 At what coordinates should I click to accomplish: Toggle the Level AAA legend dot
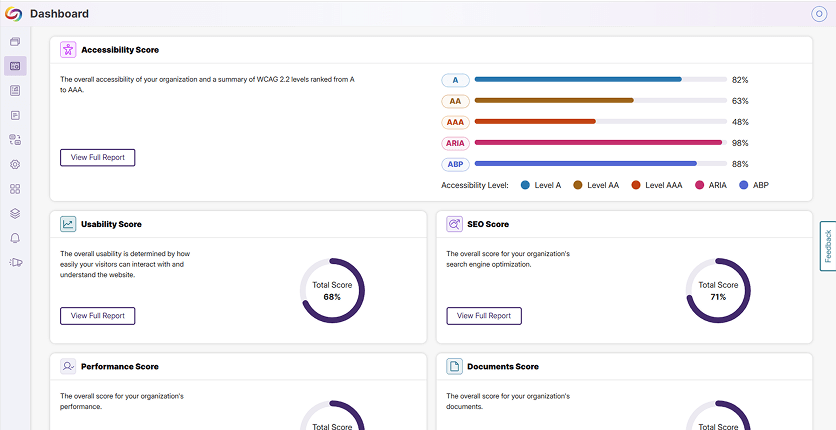pyautogui.click(x=635, y=185)
